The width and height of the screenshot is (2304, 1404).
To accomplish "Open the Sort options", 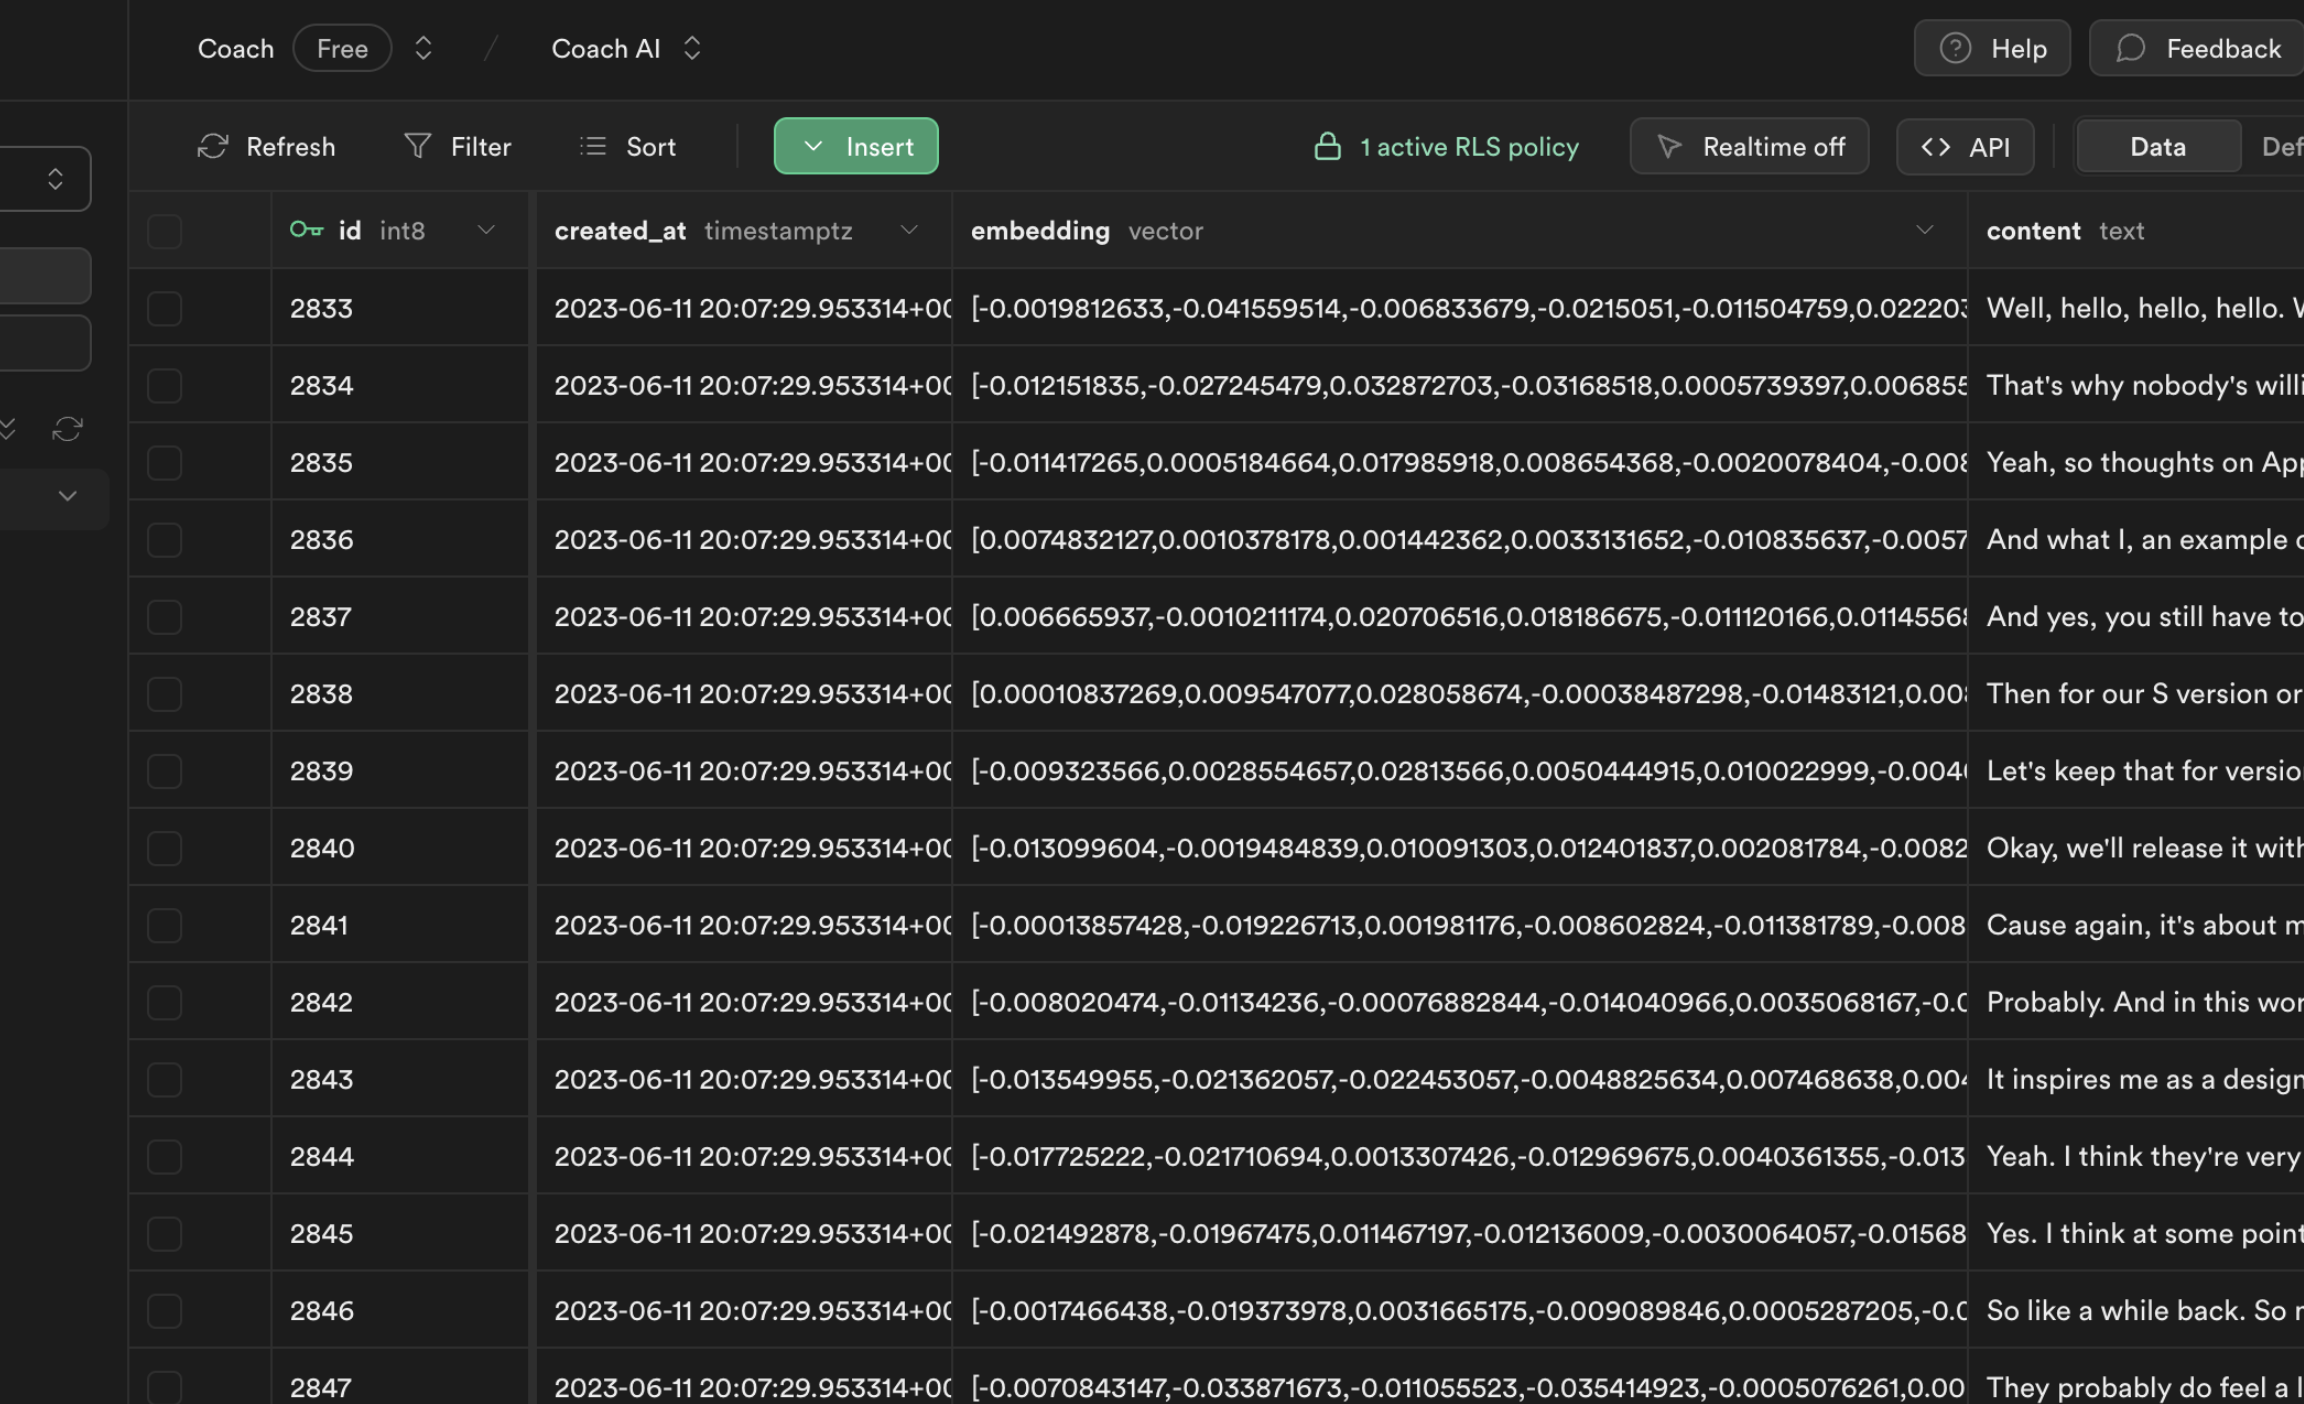I will pyautogui.click(x=628, y=146).
